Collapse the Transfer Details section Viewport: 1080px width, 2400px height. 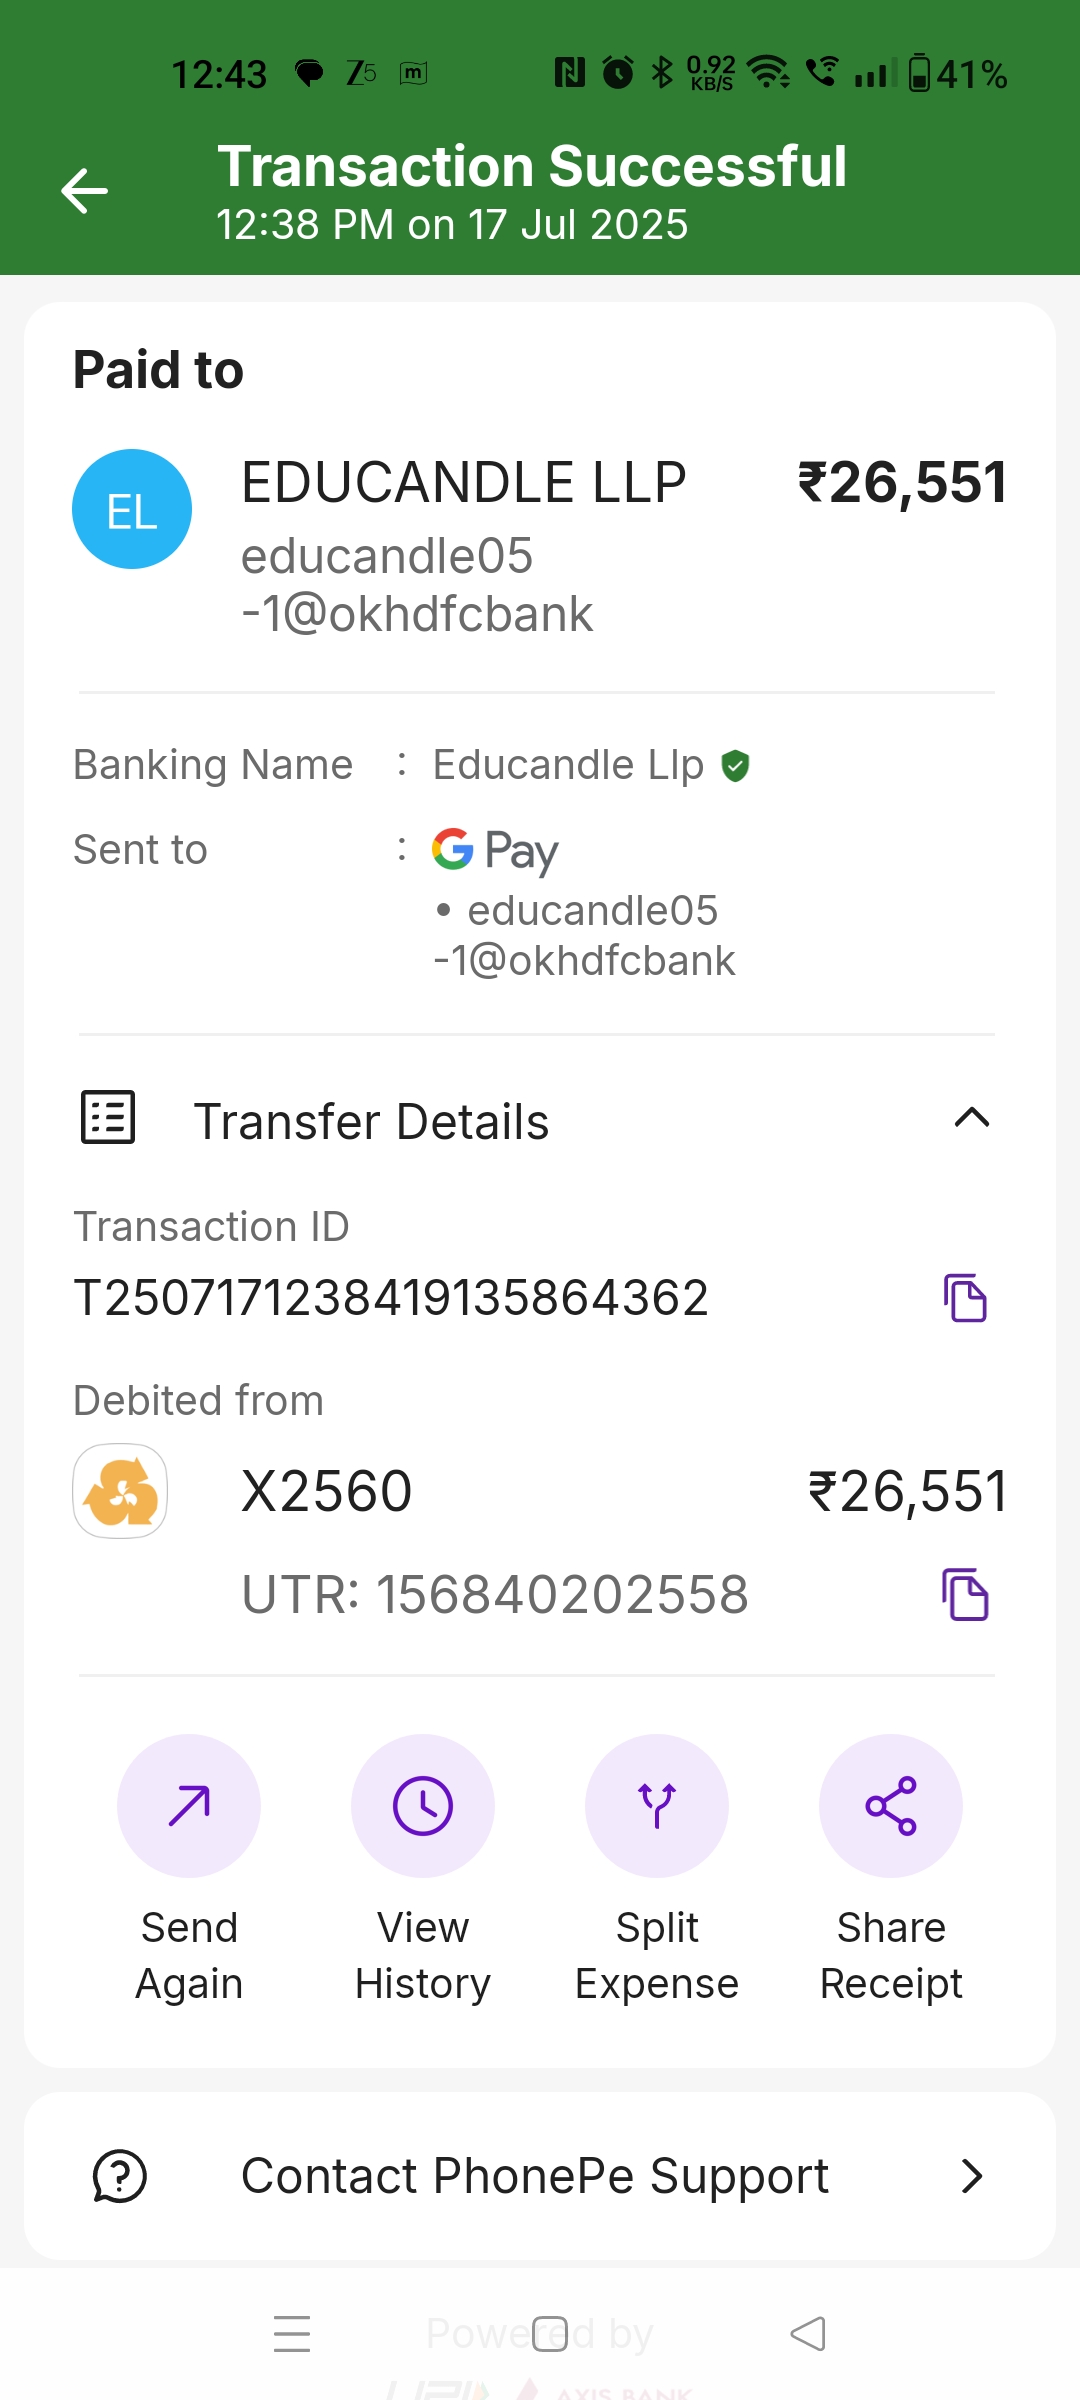point(971,1118)
